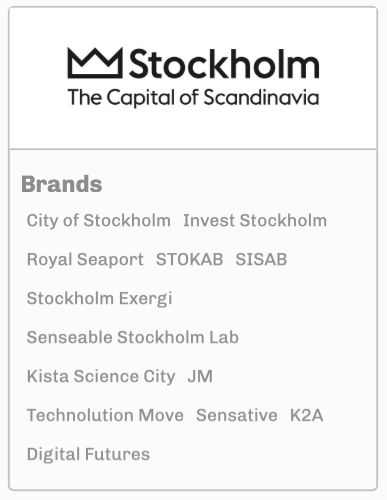387x500 pixels.
Task: Open the City of Stockholm brand
Action: [x=99, y=221]
